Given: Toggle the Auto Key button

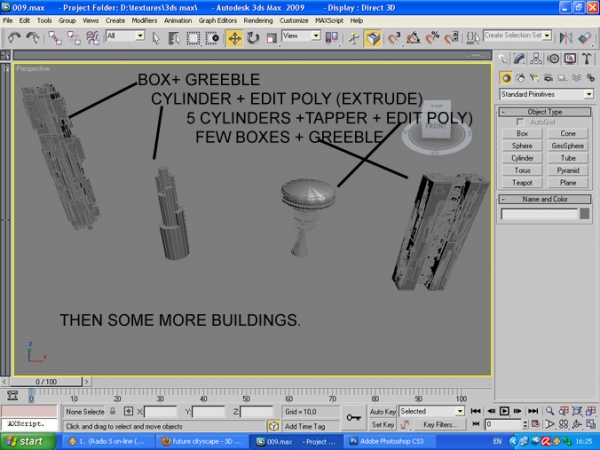Looking at the screenshot, I should 382,412.
